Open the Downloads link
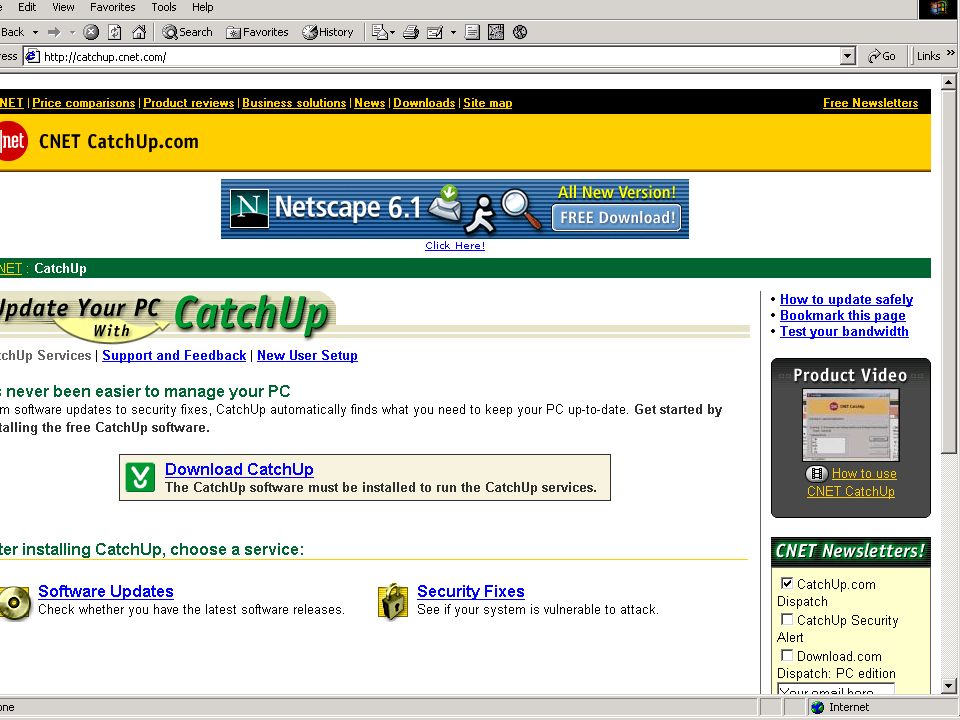The width and height of the screenshot is (960, 720). pyautogui.click(x=424, y=103)
